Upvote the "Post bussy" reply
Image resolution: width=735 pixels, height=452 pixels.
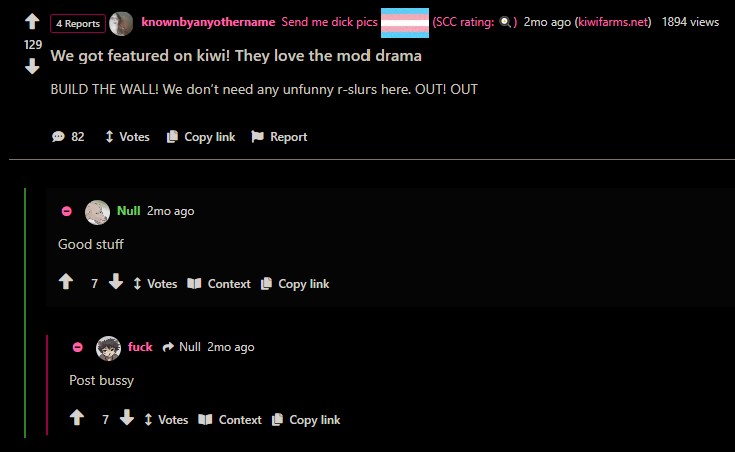coord(77,417)
